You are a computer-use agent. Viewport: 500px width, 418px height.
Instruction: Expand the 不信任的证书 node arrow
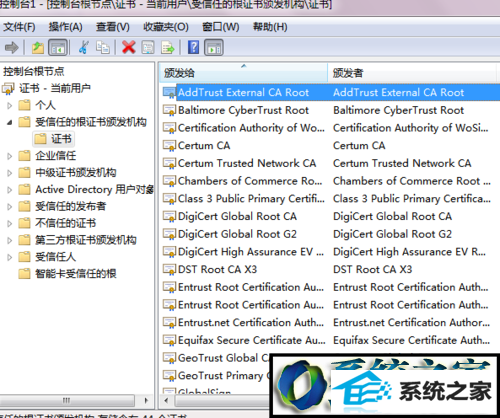[x=9, y=223]
